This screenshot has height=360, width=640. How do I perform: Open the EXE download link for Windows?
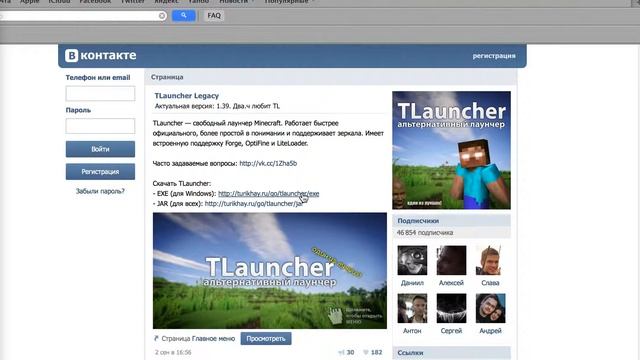(x=269, y=193)
